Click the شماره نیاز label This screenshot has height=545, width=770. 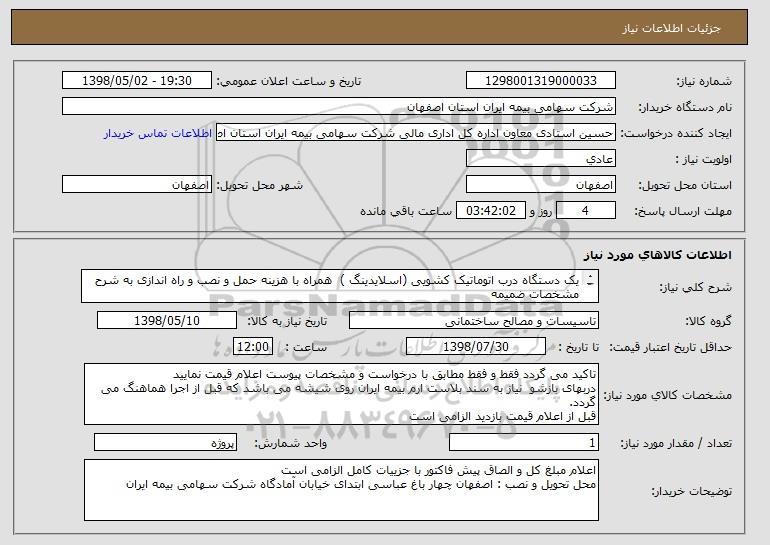704,81
